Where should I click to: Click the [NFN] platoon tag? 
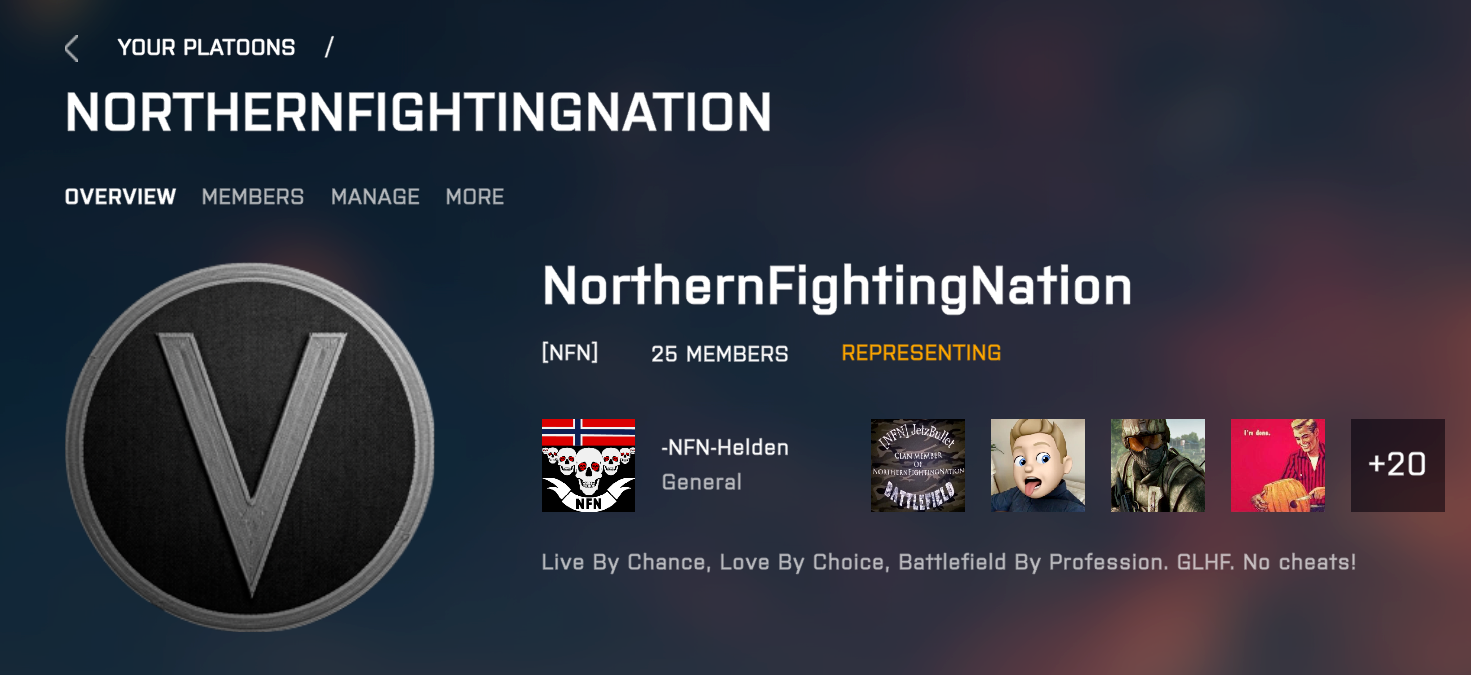(570, 353)
